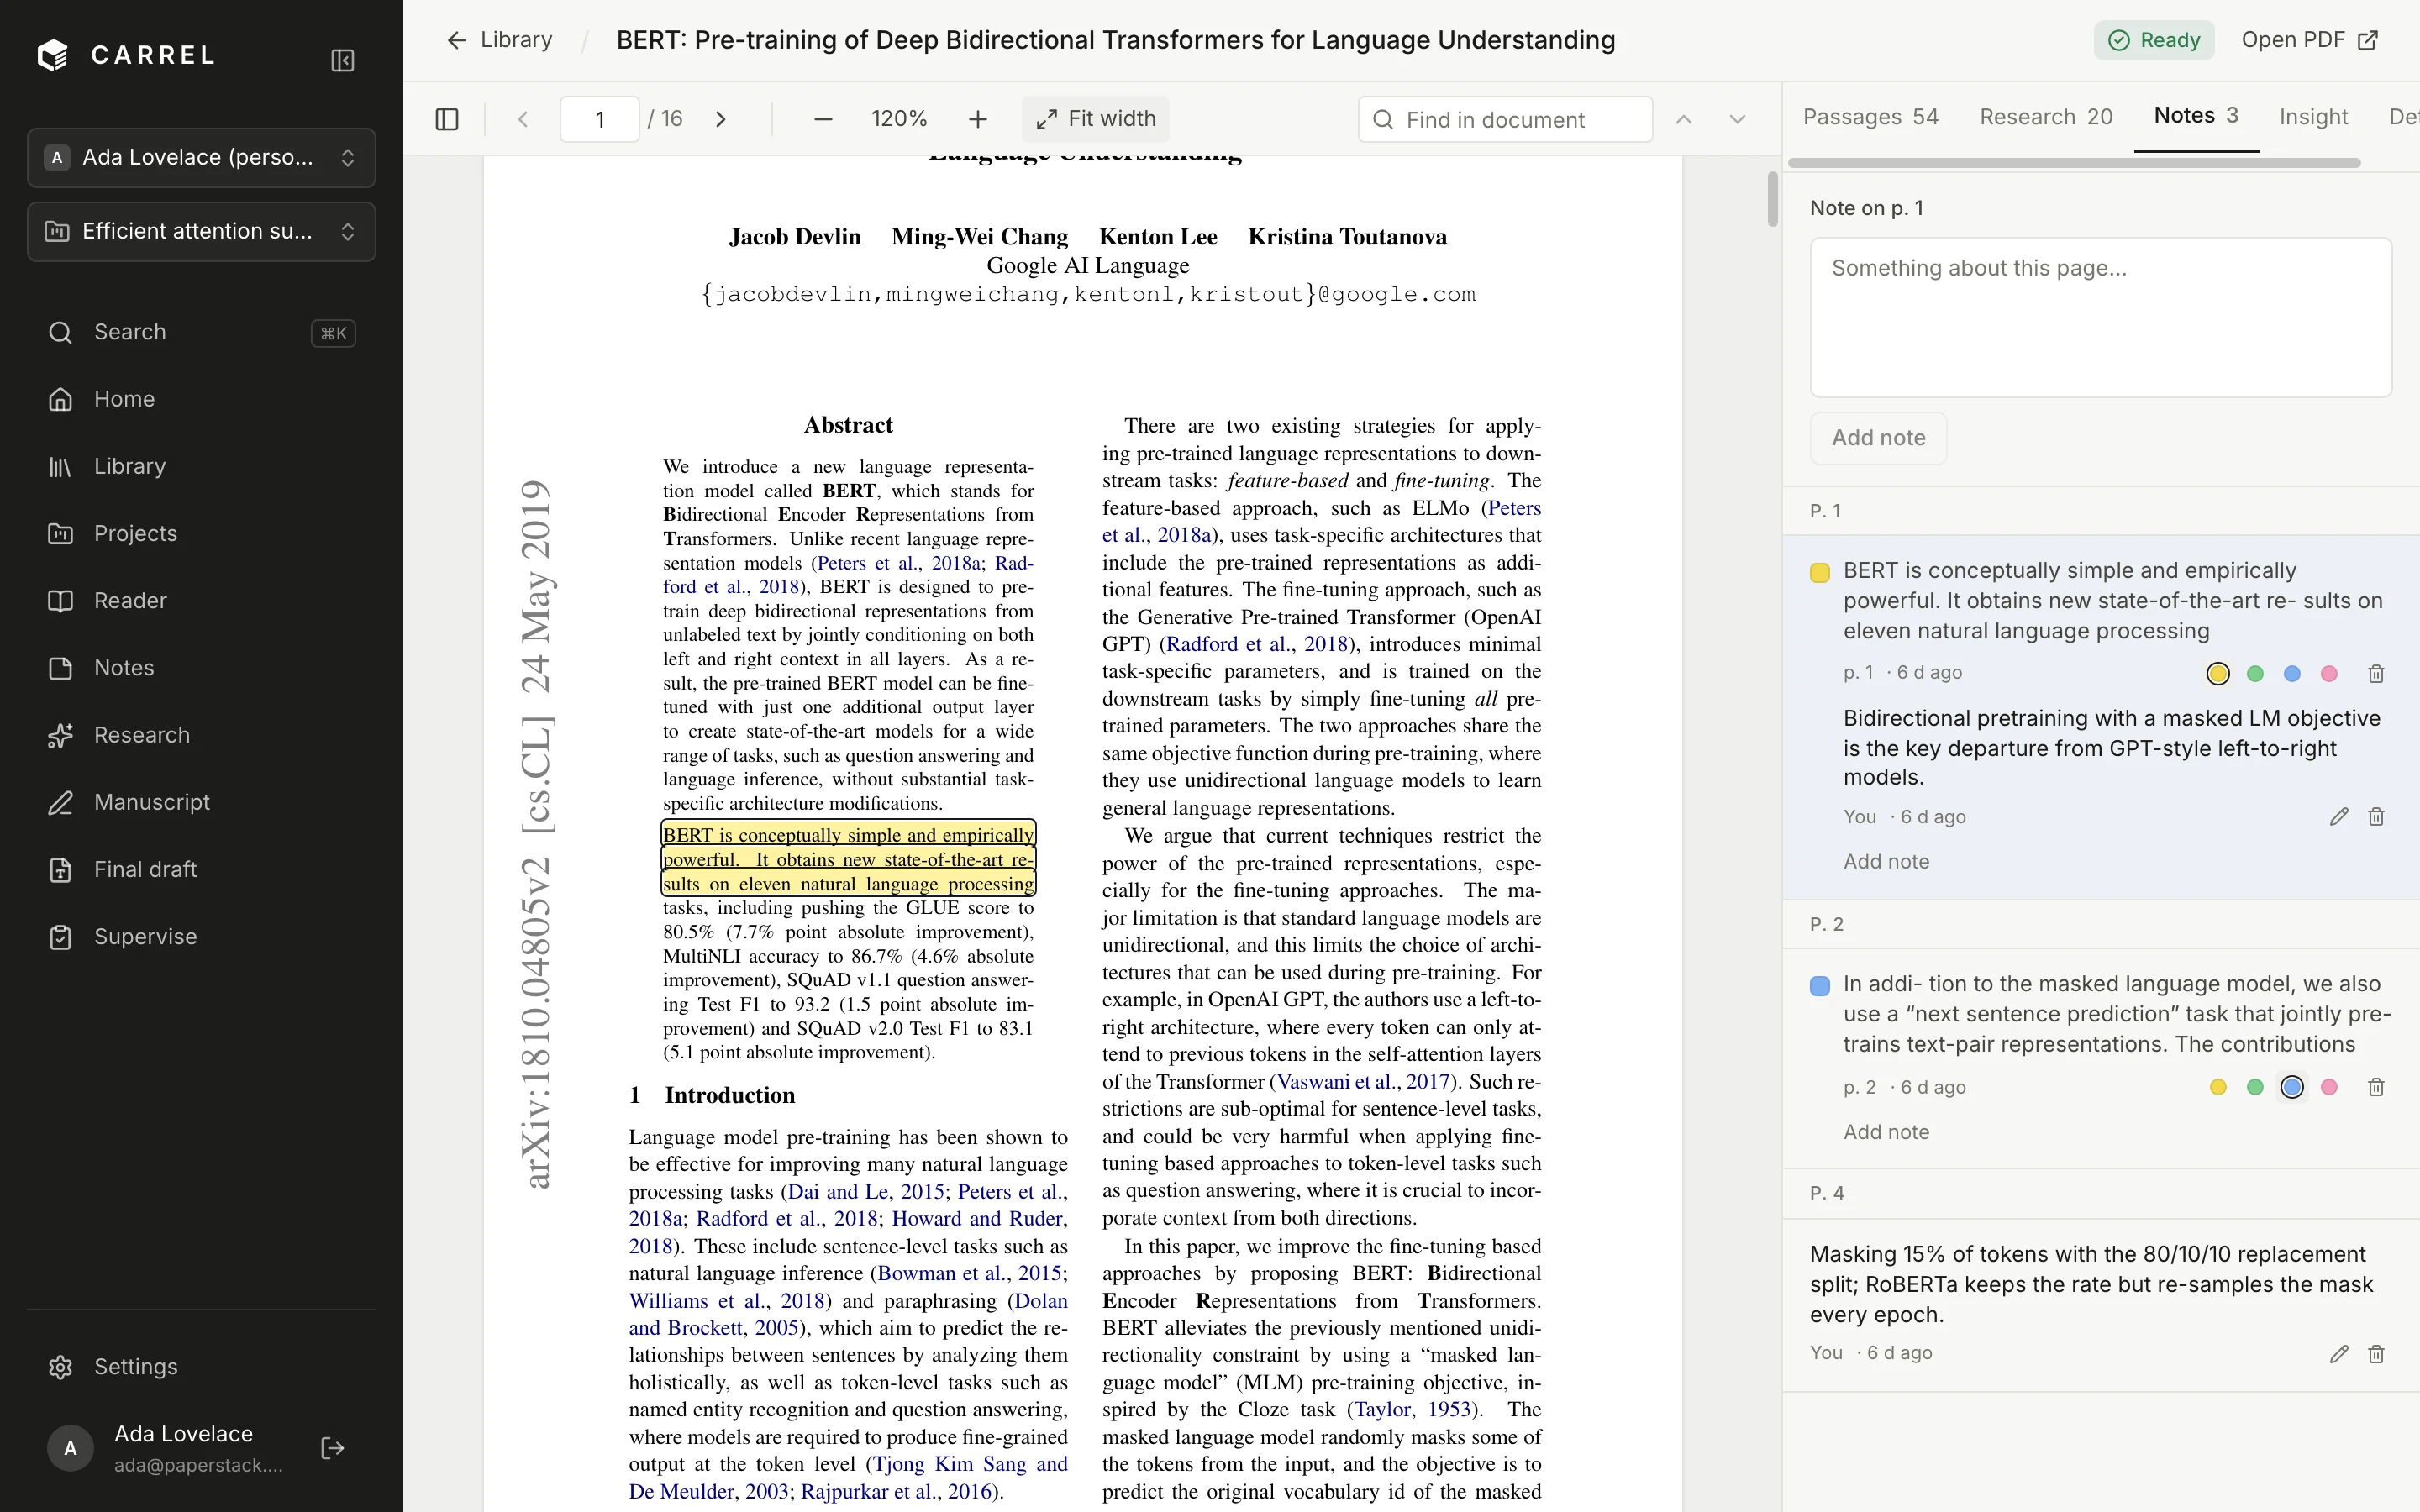Collapse the sidebar with the panel icon

click(x=342, y=60)
